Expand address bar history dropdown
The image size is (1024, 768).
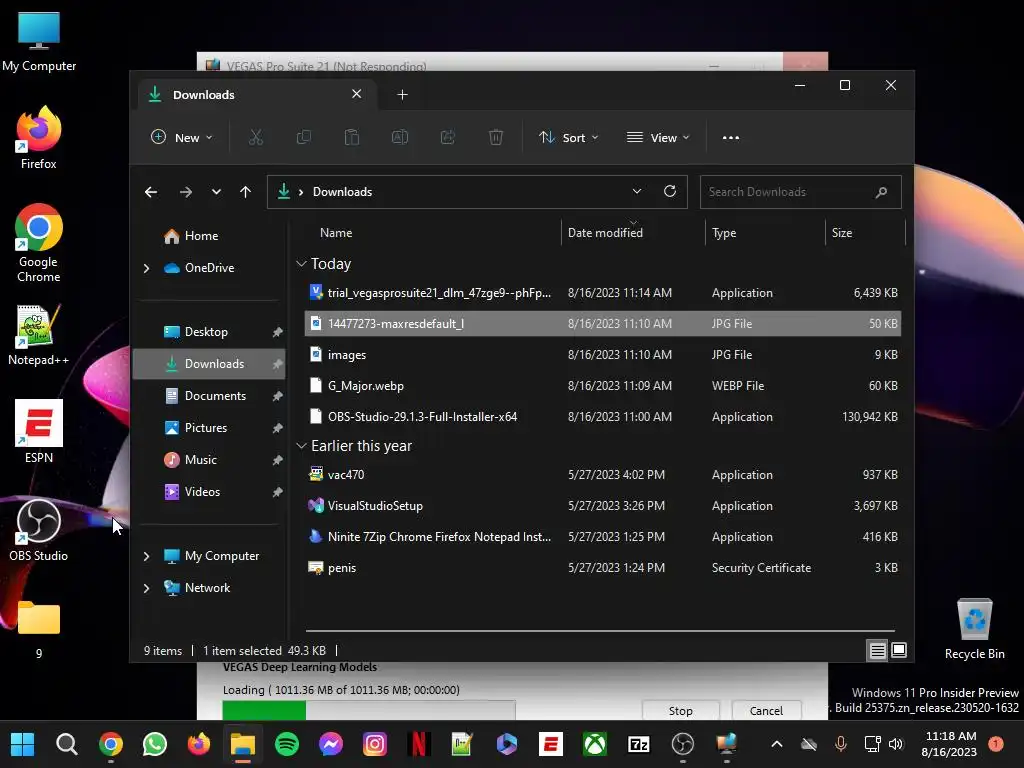(637, 191)
